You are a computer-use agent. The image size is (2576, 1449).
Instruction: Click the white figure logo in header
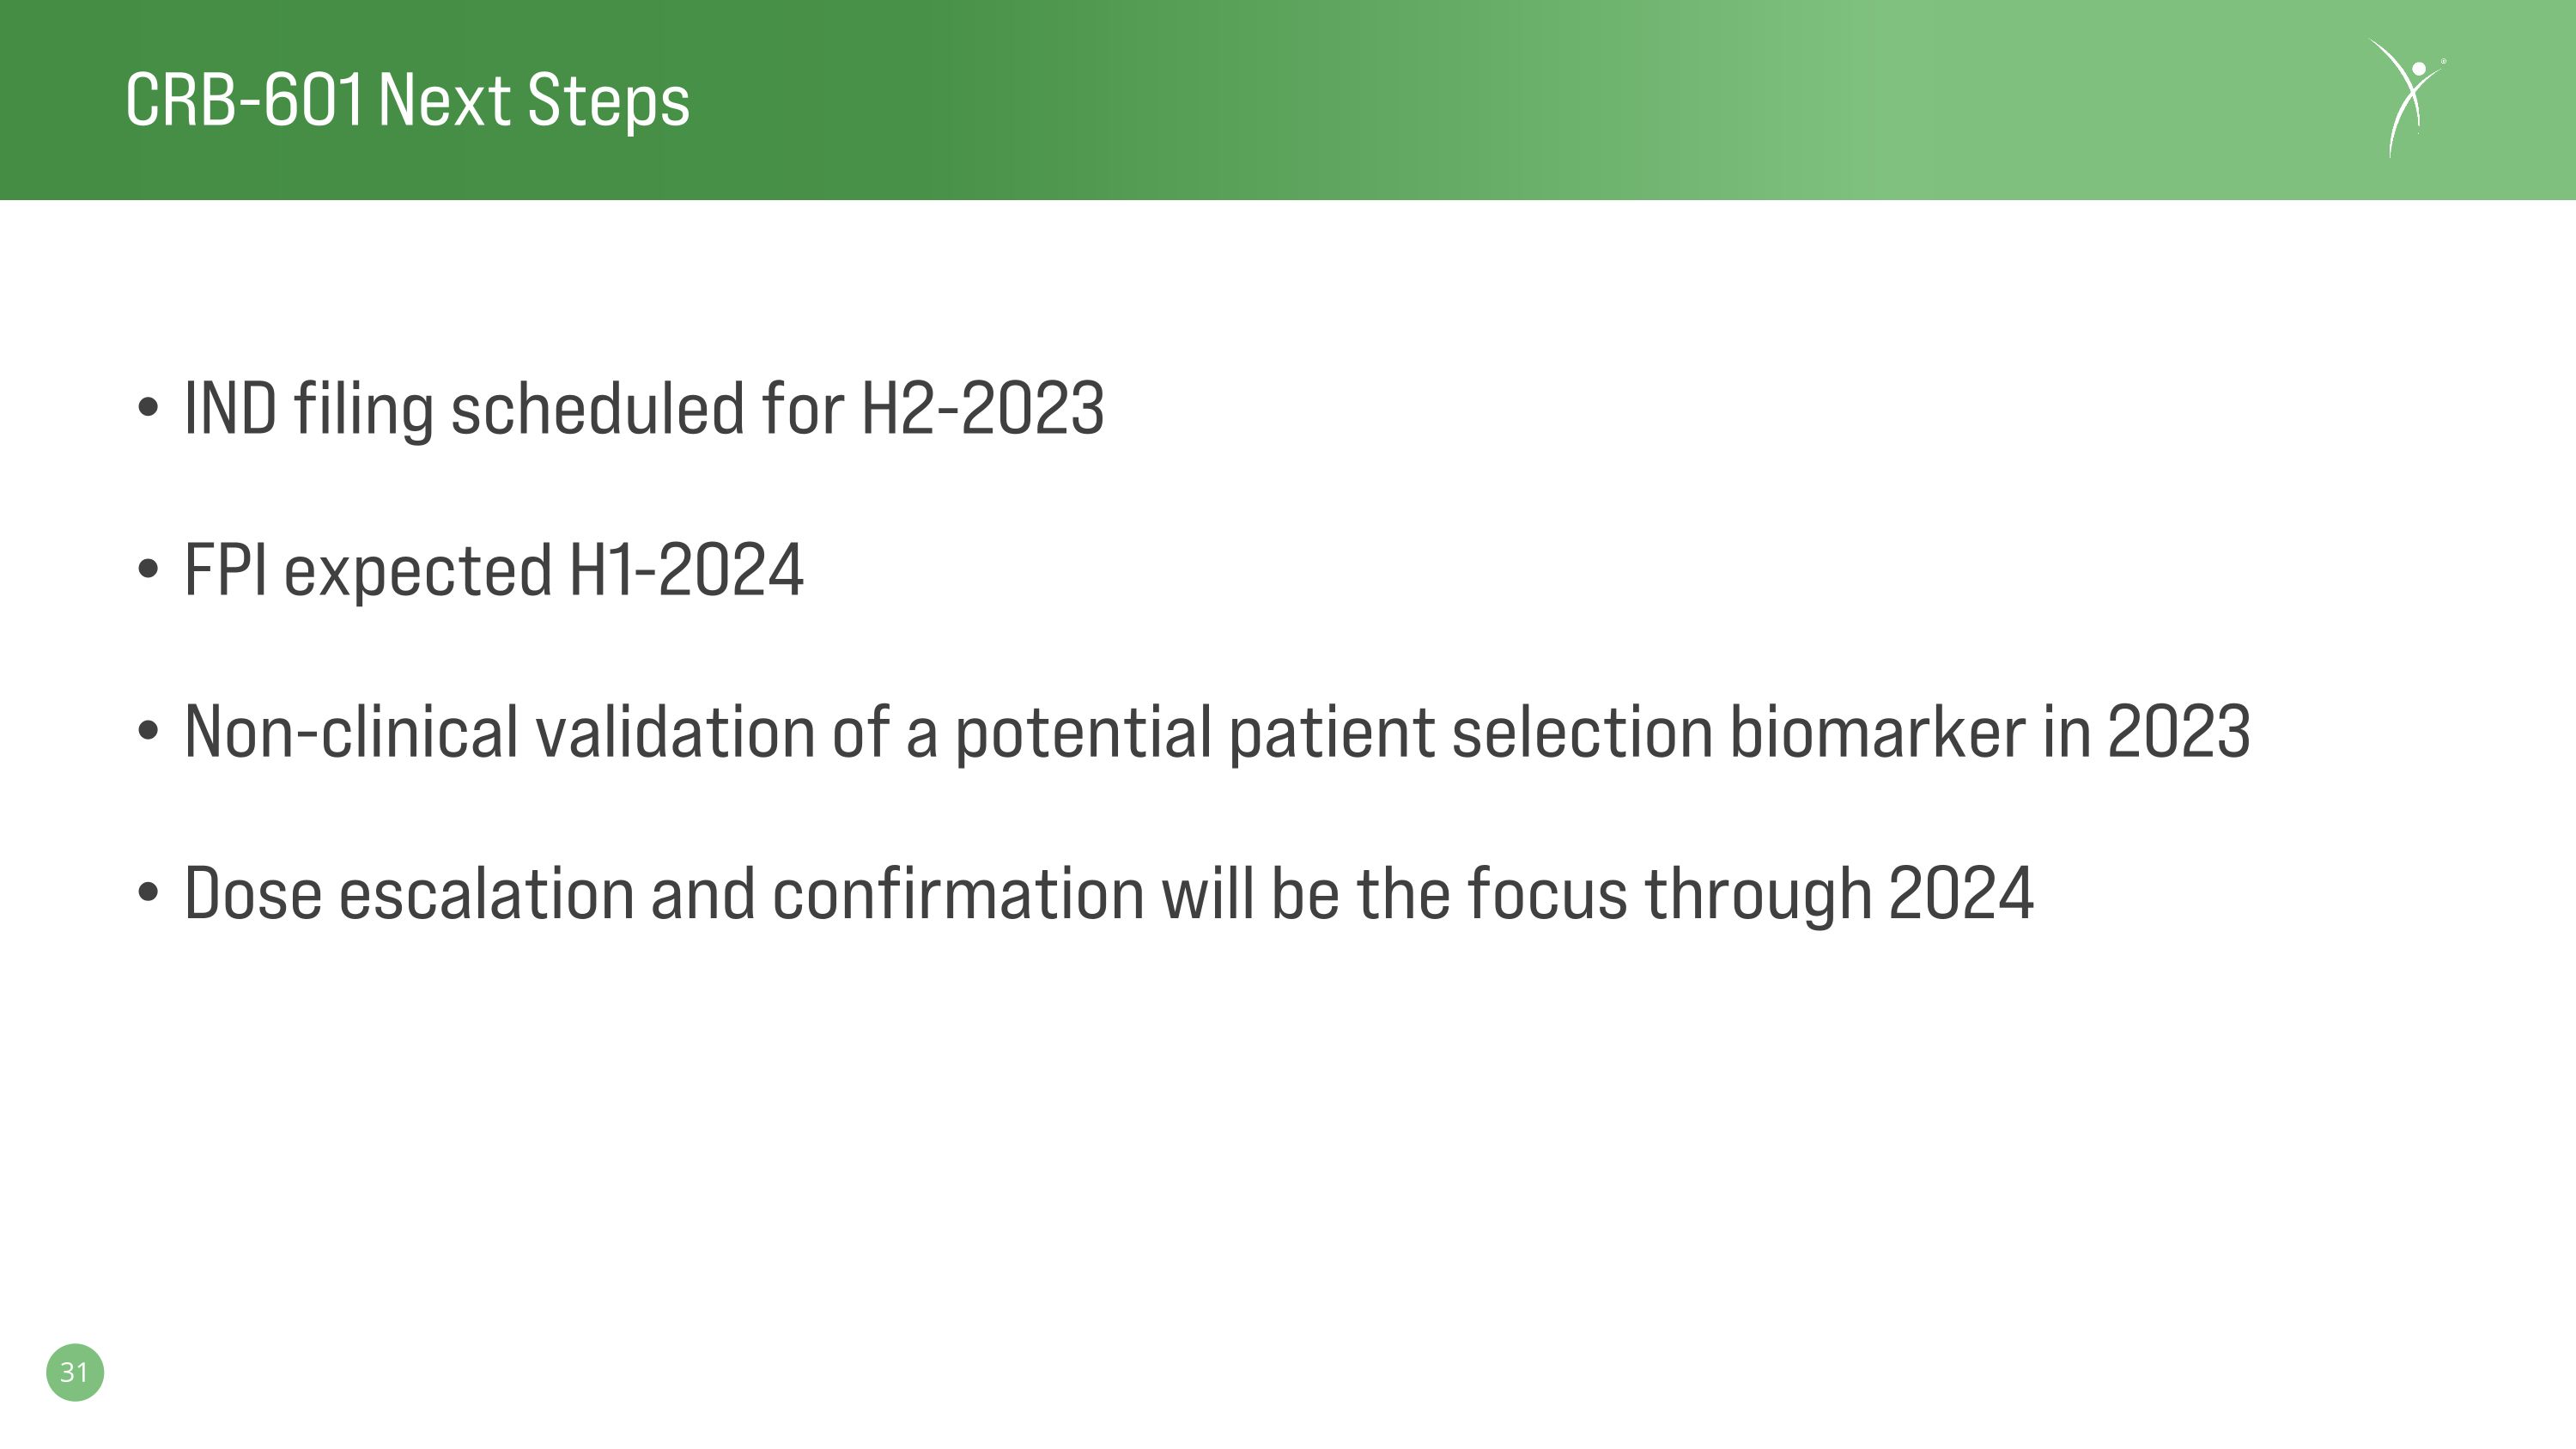coord(2407,98)
